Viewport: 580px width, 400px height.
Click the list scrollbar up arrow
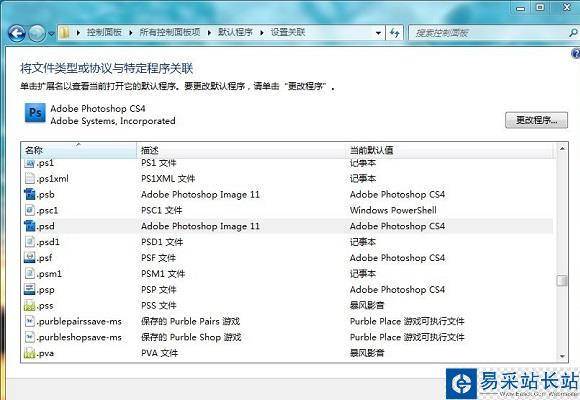click(562, 148)
